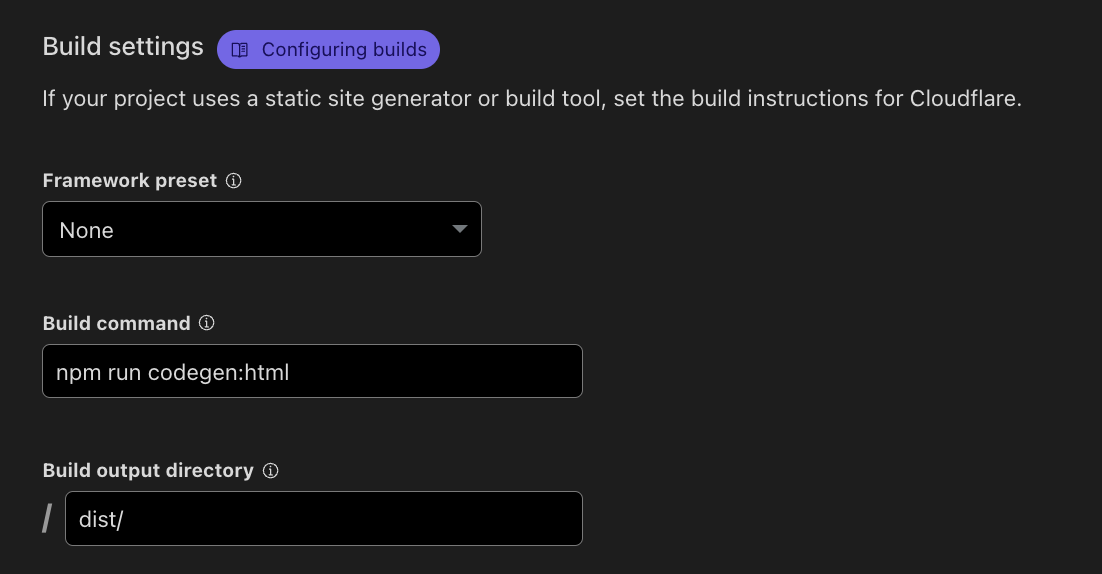1102x574 pixels.
Task: Click the Framework preset dropdown arrow
Action: pyautogui.click(x=459, y=229)
